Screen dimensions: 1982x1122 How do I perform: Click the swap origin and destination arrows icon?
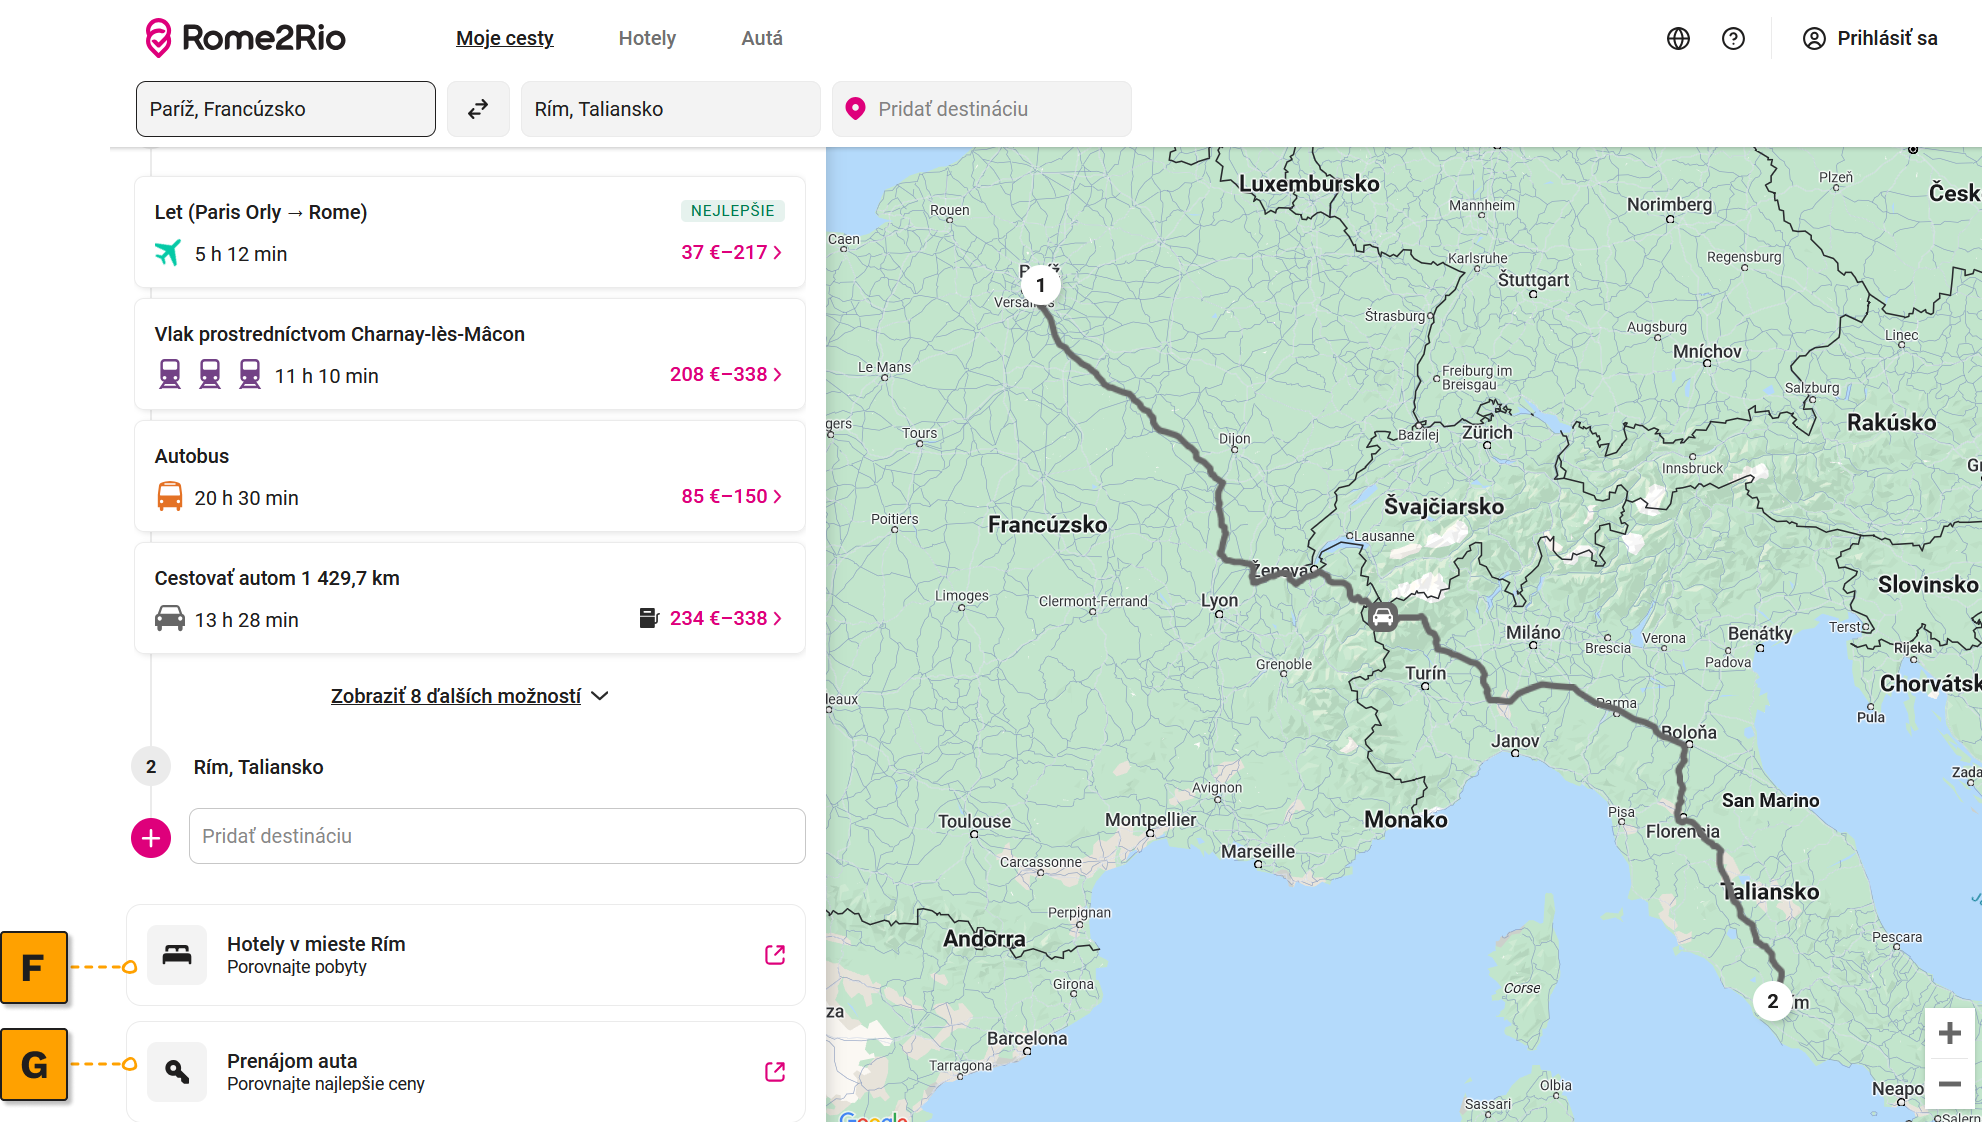478,109
